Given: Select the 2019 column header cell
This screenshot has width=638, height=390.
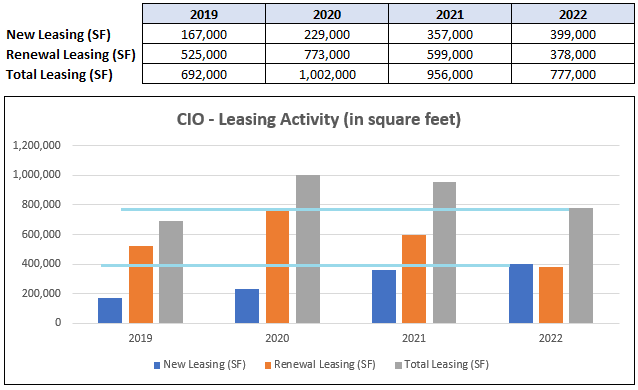Looking at the screenshot, I should 204,14.
